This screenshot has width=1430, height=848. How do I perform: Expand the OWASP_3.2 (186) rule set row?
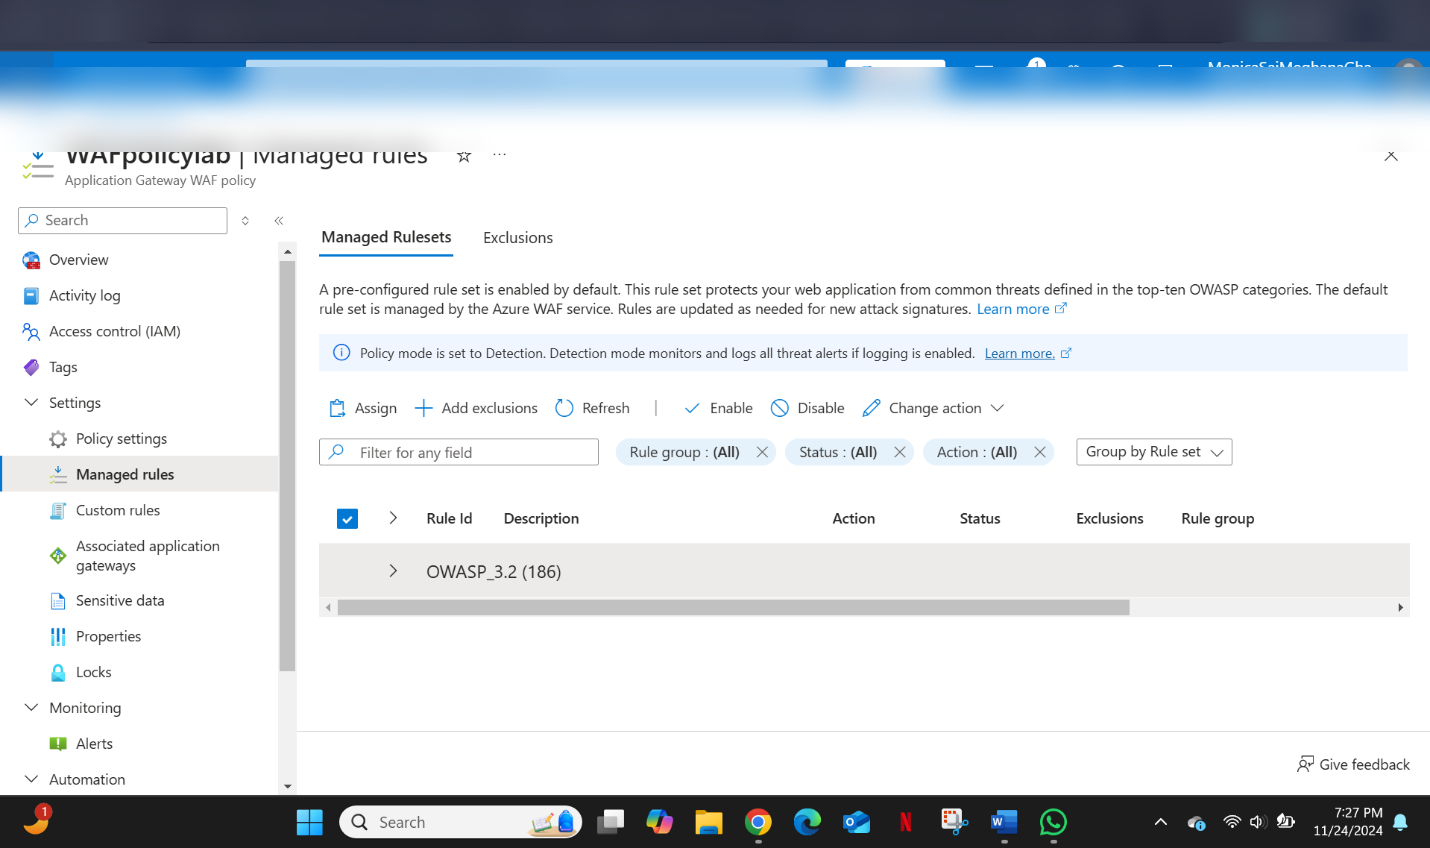393,571
